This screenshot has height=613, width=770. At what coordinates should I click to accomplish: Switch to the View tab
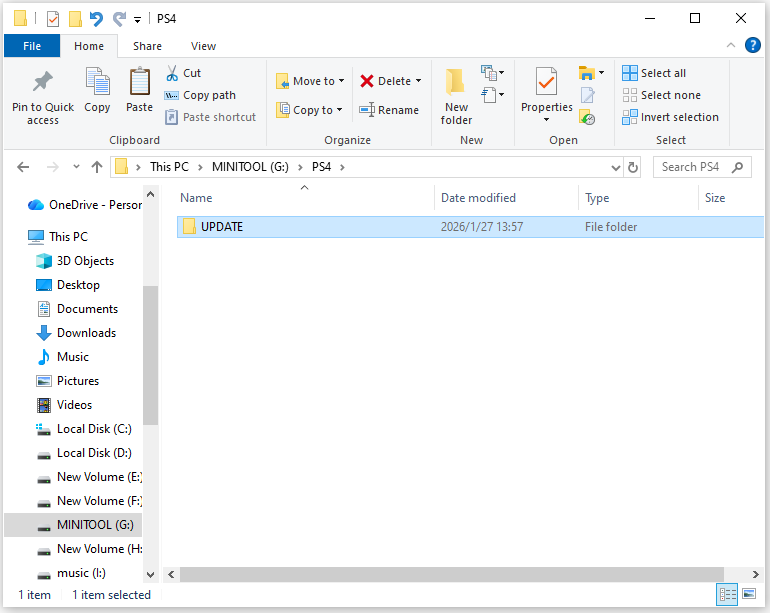point(203,46)
